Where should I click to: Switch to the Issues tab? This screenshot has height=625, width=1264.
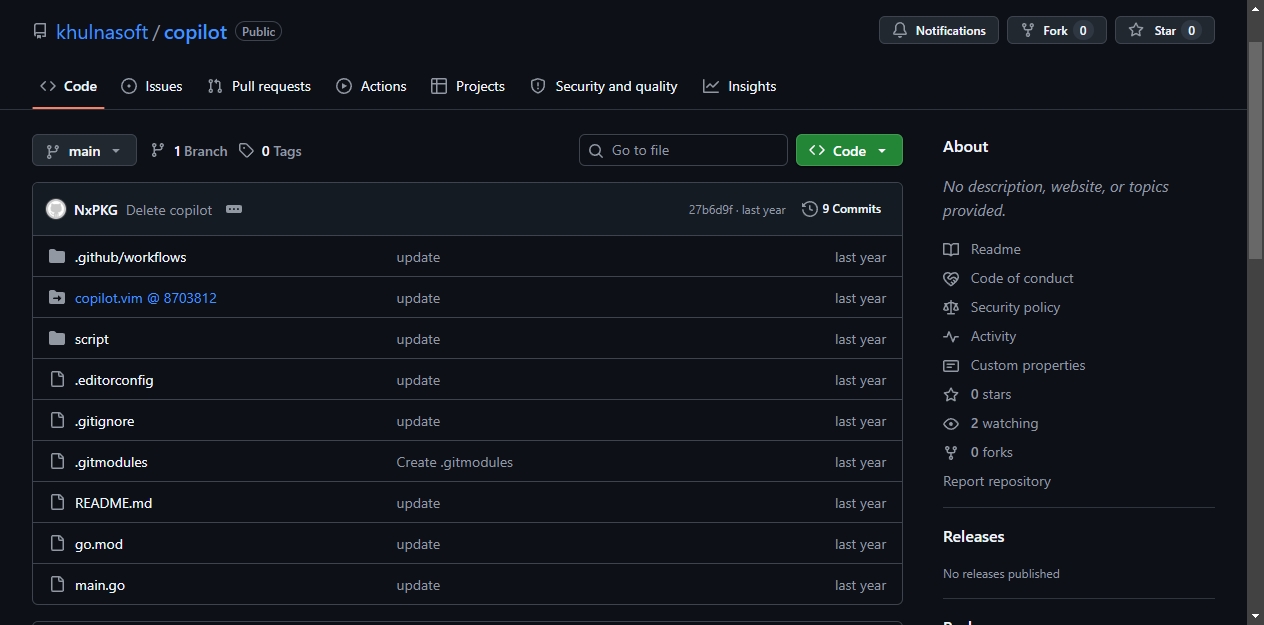point(152,87)
